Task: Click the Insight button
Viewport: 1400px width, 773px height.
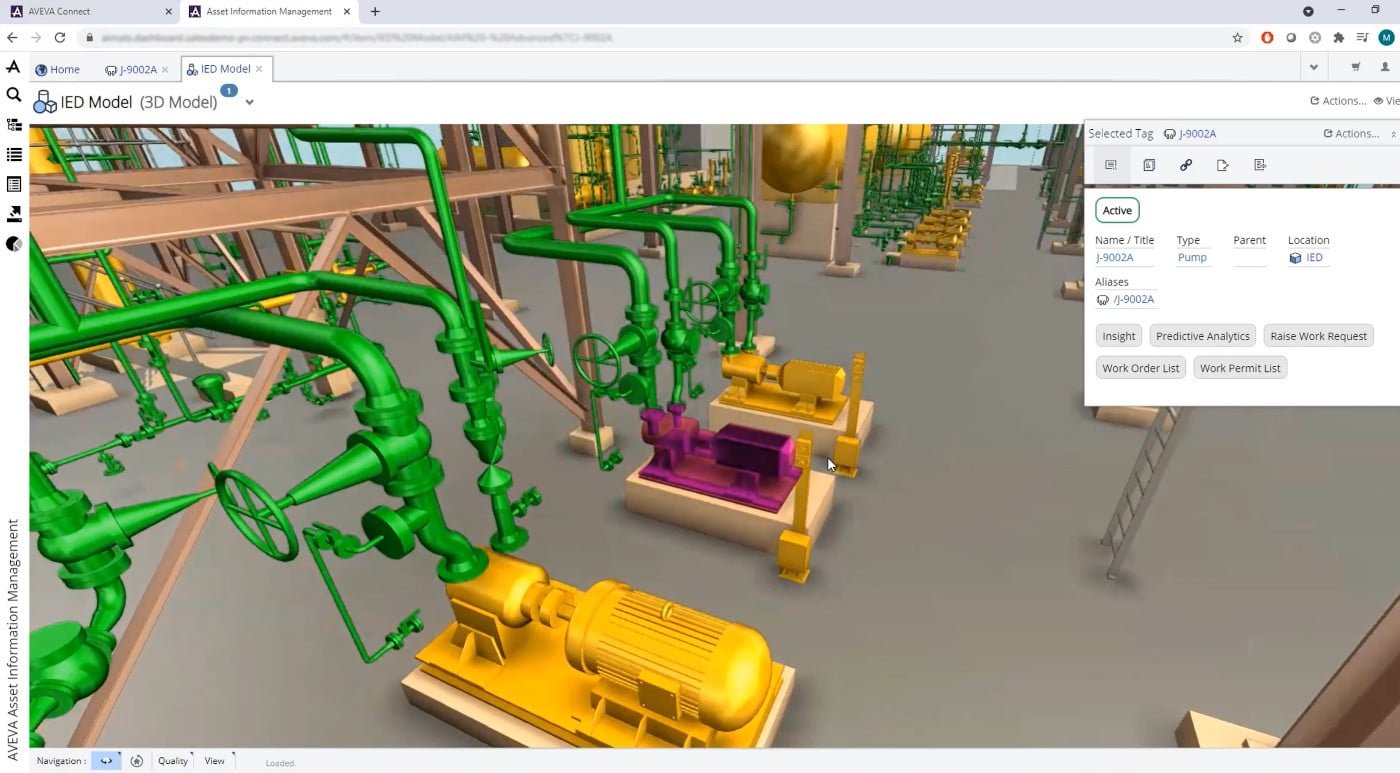Action: (x=1119, y=336)
